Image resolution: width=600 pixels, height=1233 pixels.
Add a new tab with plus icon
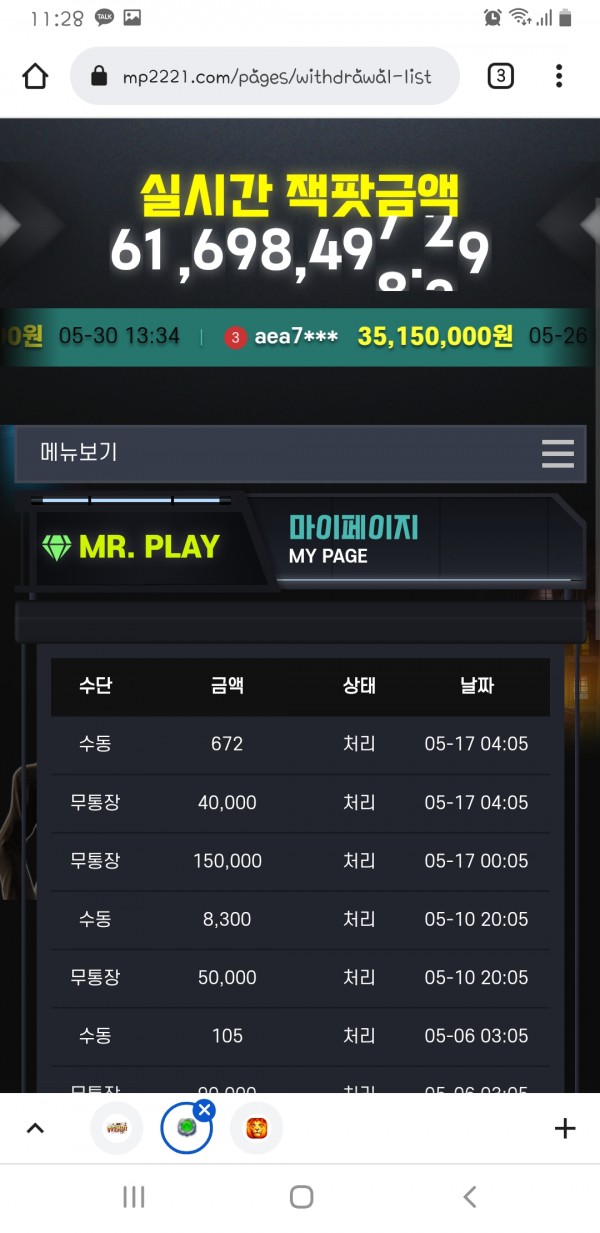(565, 1129)
